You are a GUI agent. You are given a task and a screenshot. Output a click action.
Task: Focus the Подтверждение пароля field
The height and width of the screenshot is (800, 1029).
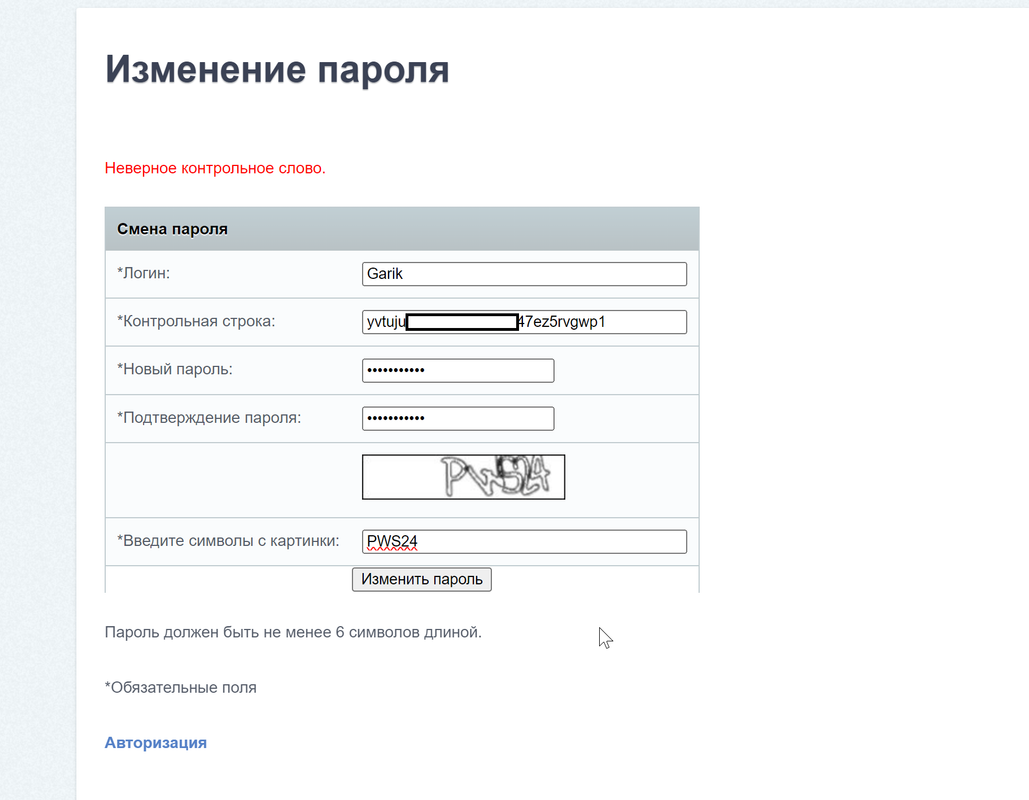458,418
